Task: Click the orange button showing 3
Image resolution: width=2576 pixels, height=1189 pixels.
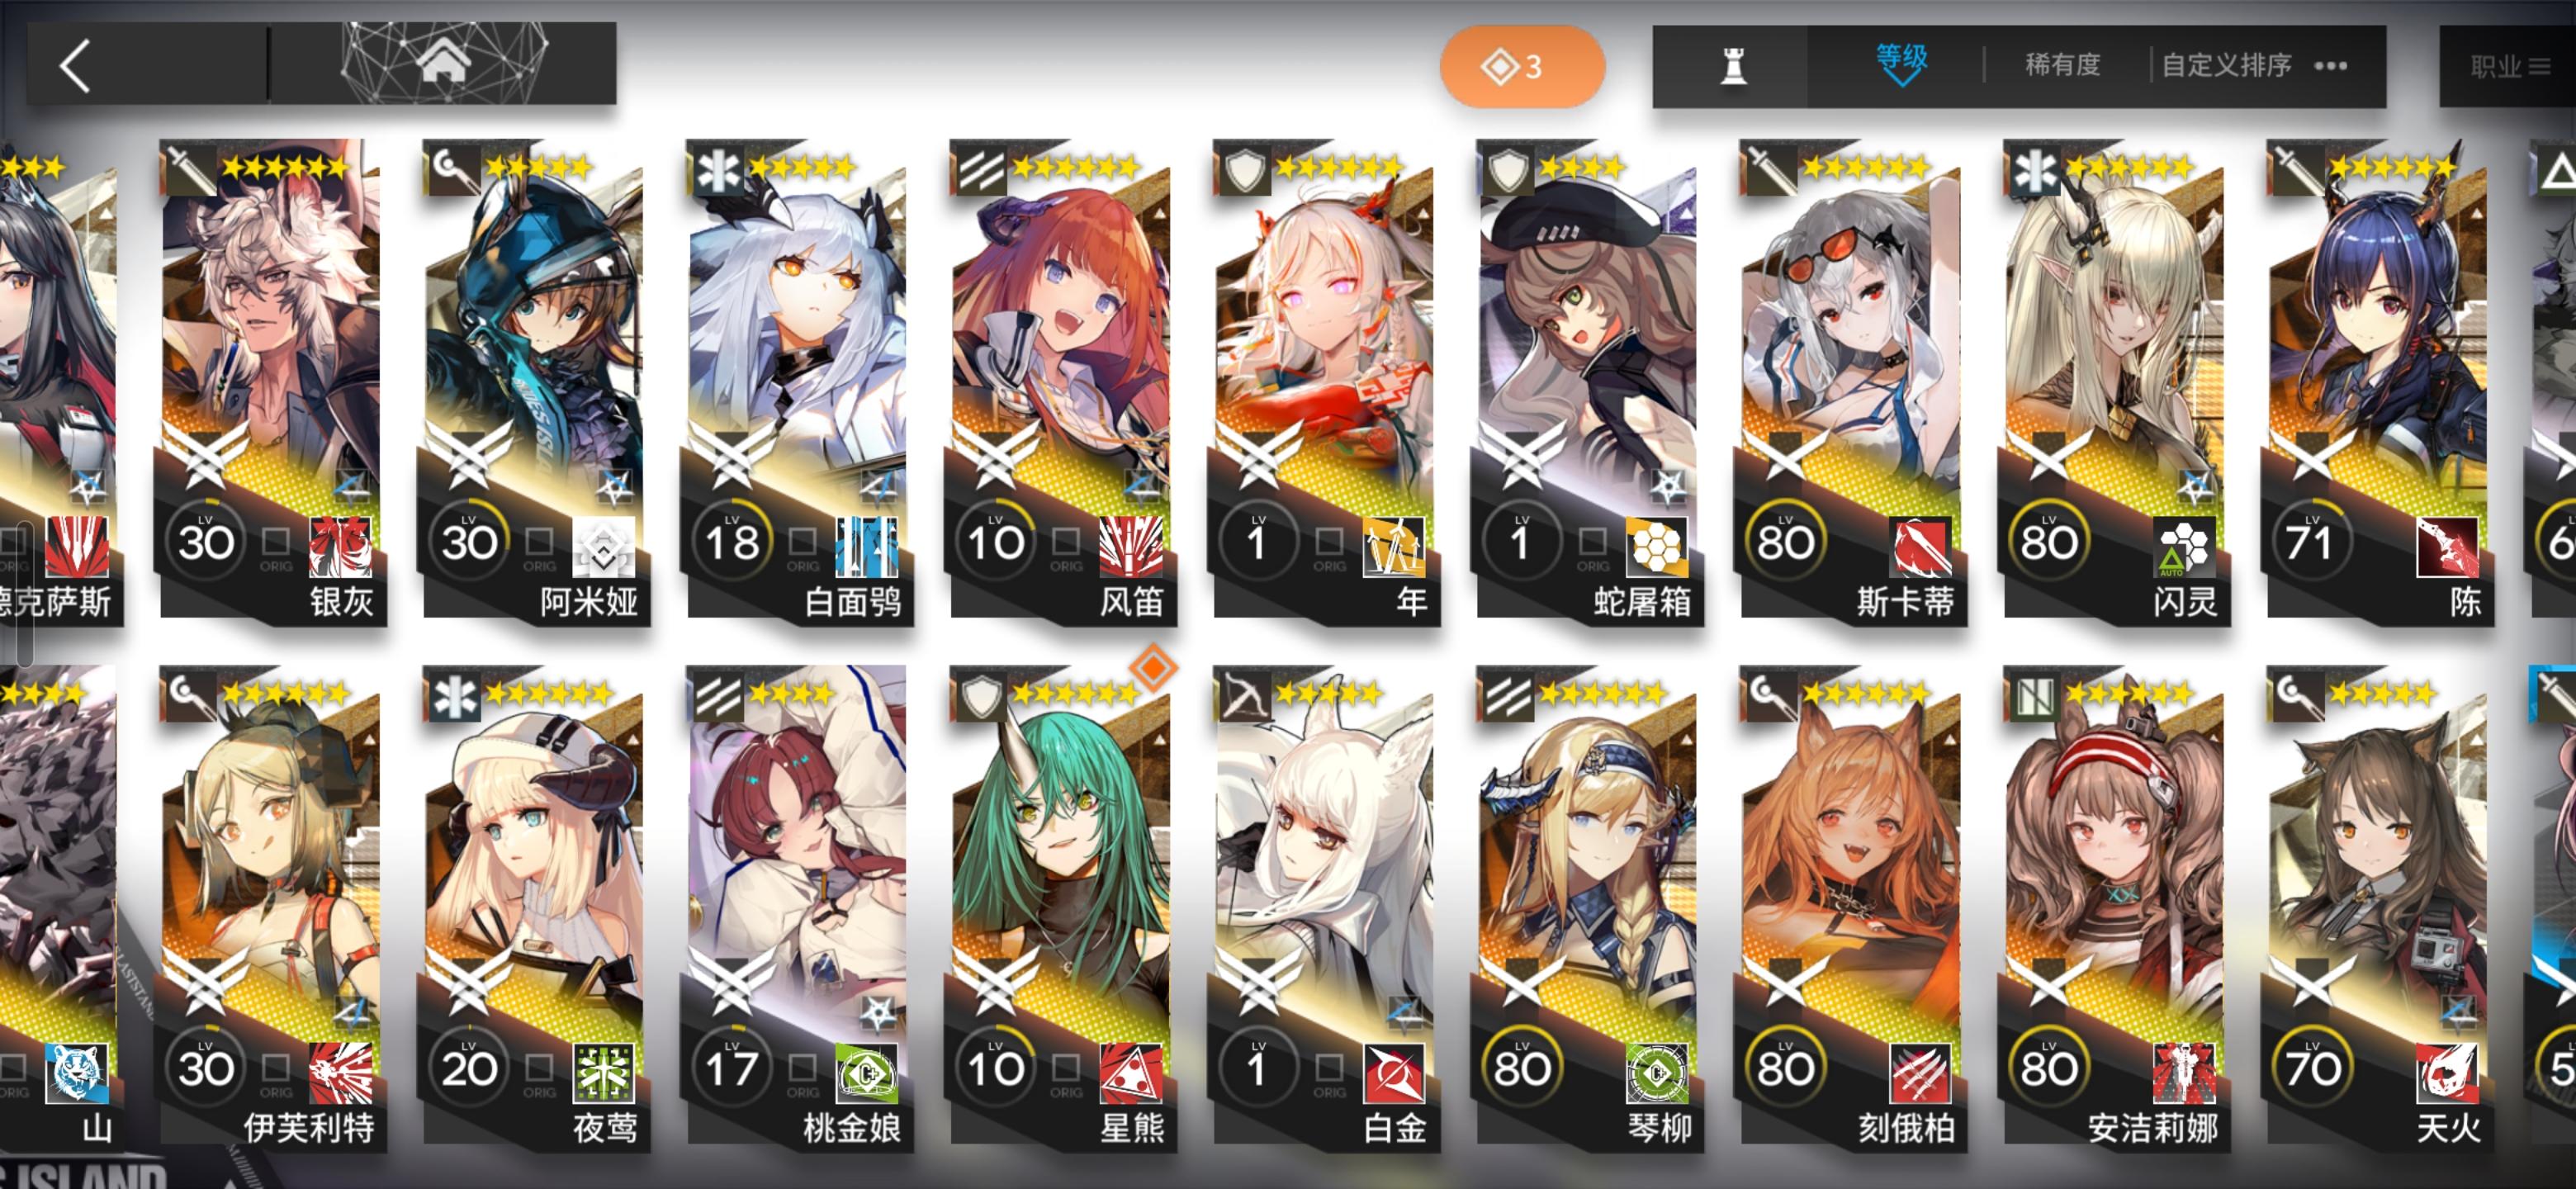Action: (1522, 66)
